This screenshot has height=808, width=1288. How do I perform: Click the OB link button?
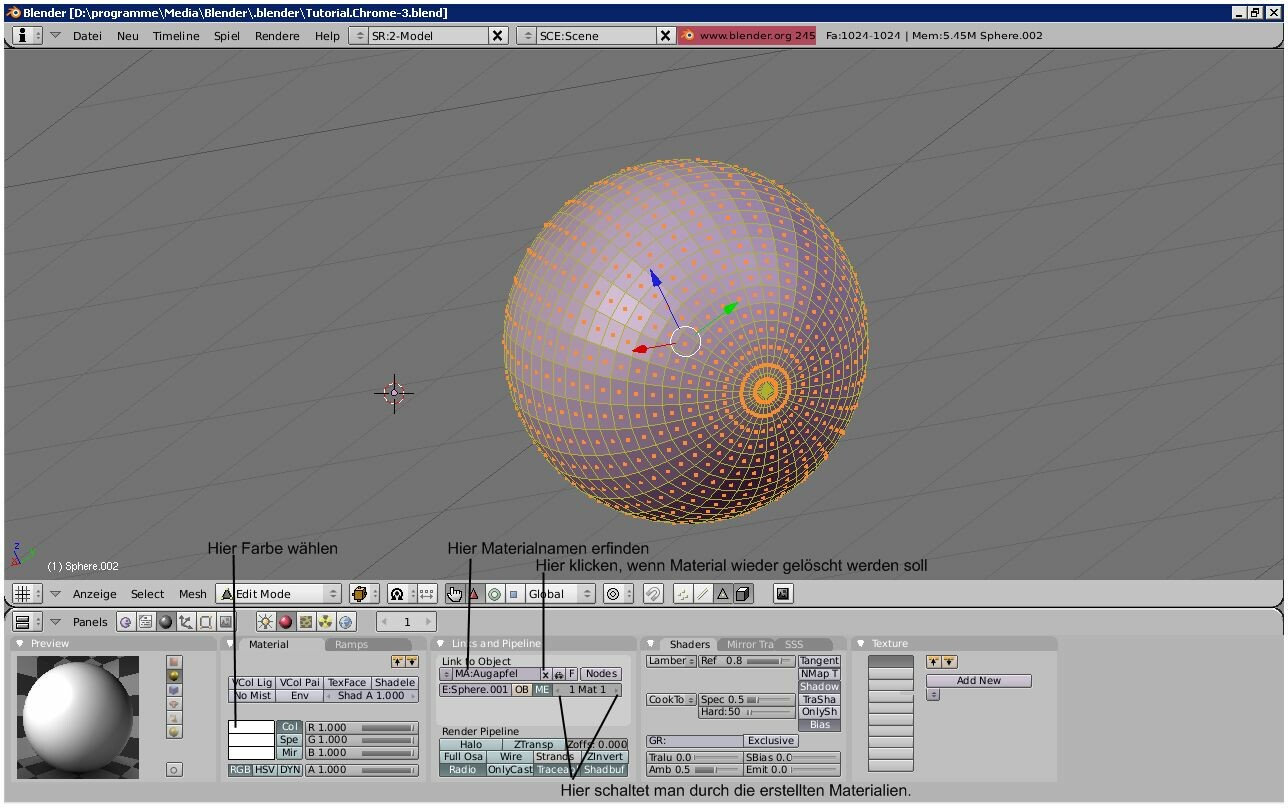click(x=522, y=690)
